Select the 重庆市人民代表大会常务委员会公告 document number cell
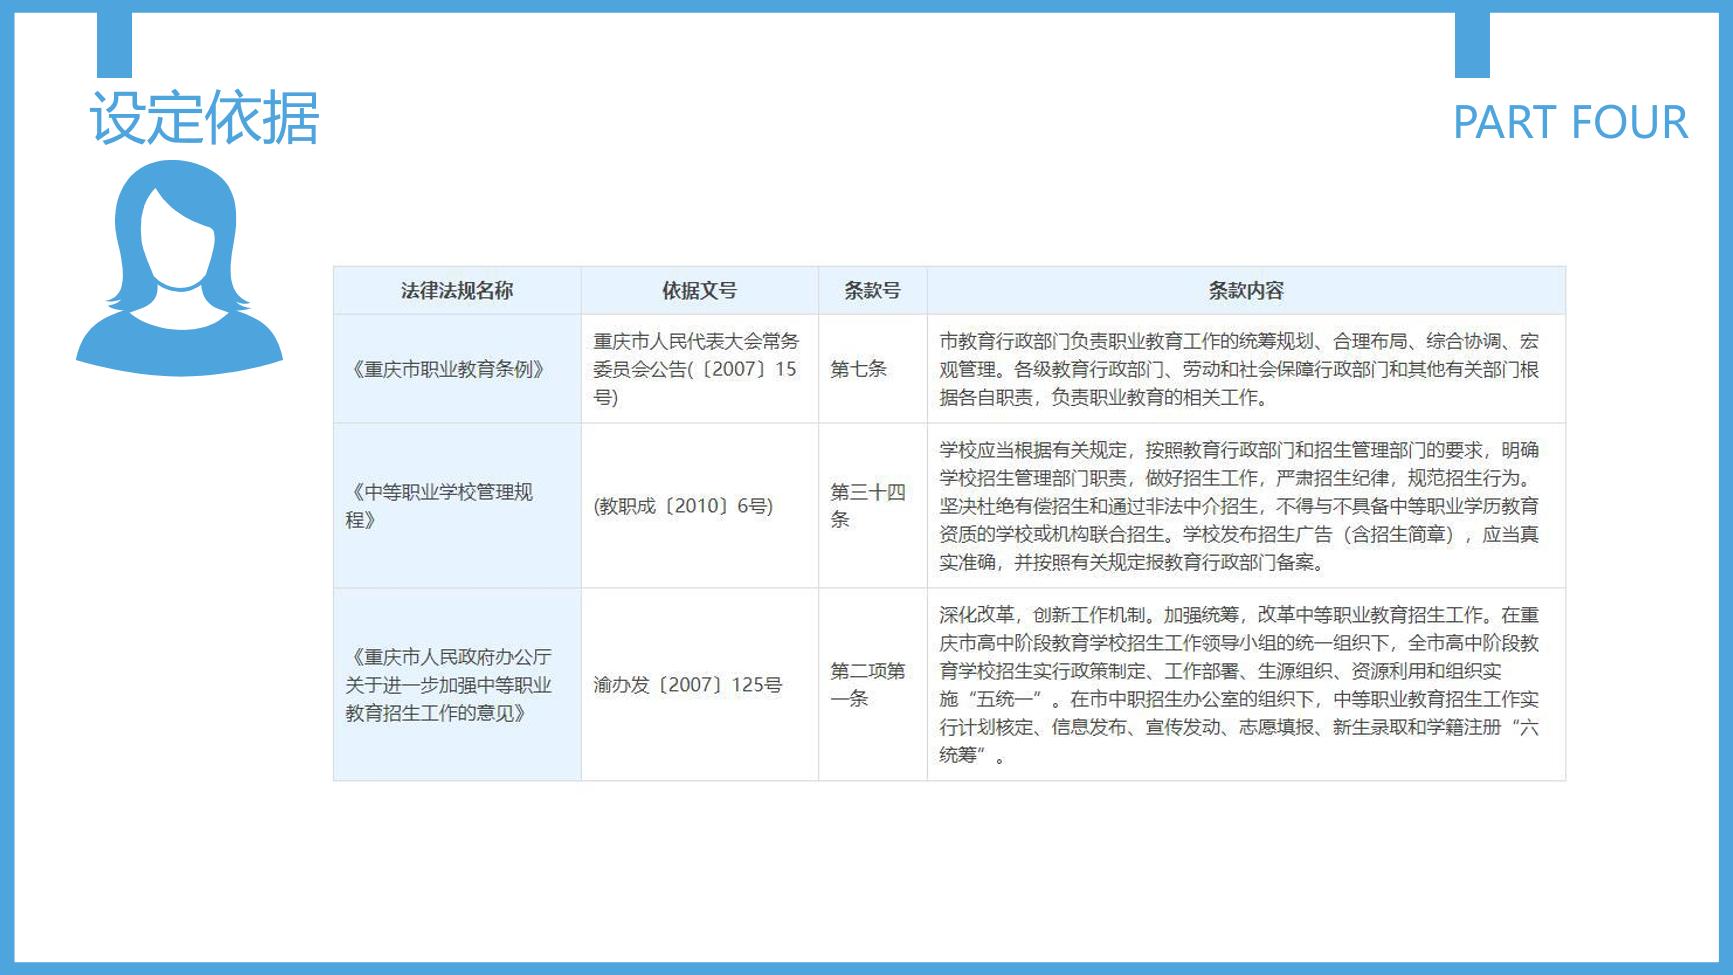 700,369
